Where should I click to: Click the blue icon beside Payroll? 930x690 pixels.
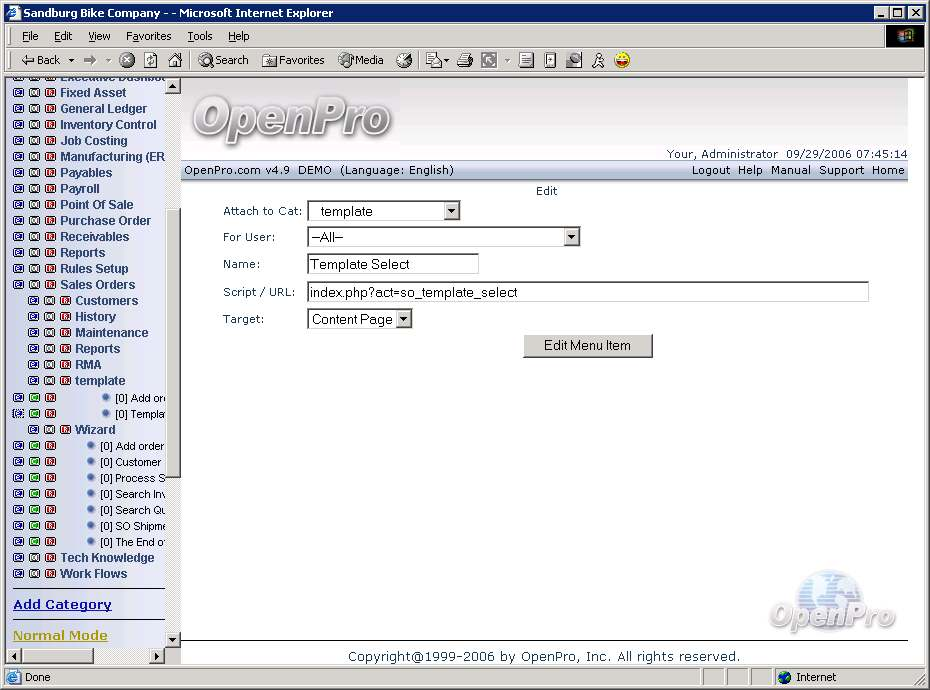tap(18, 189)
